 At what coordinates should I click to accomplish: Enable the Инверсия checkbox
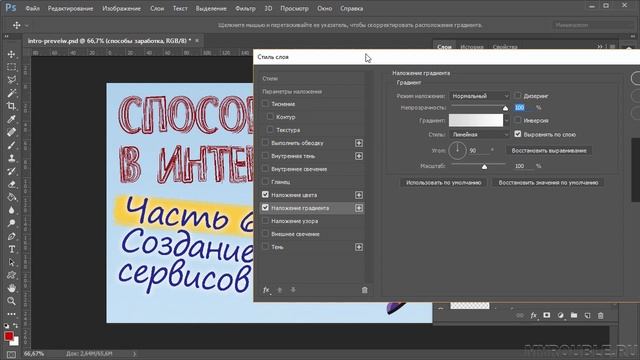tap(518, 120)
